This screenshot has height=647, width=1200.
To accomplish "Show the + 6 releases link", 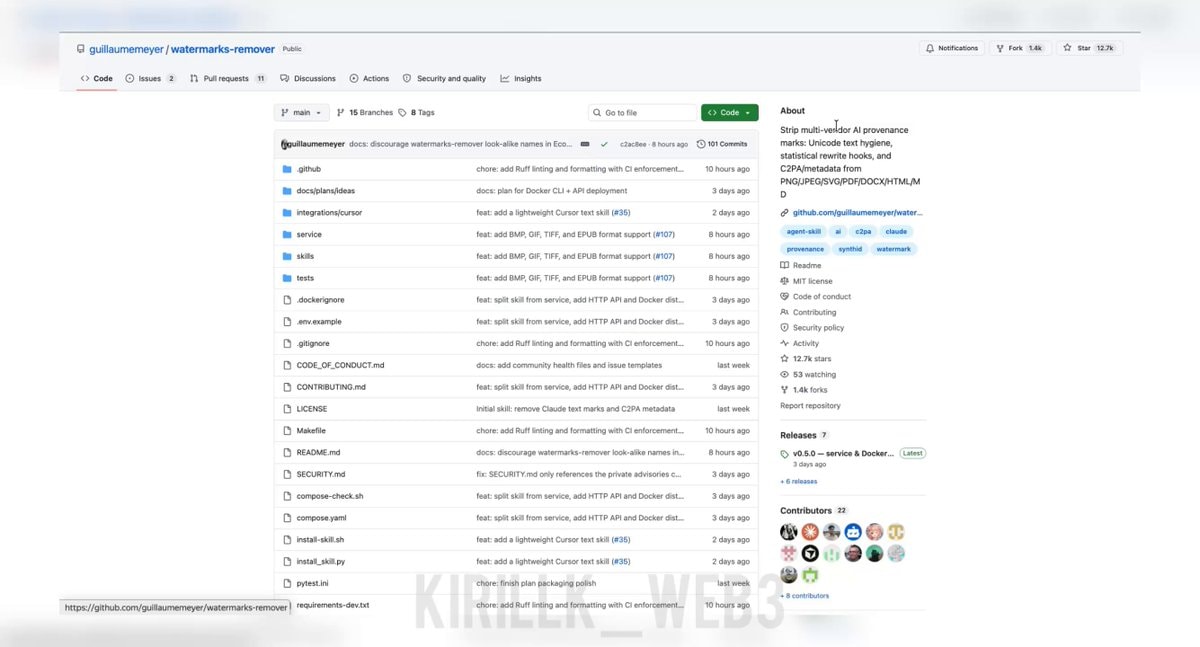I will point(799,482).
